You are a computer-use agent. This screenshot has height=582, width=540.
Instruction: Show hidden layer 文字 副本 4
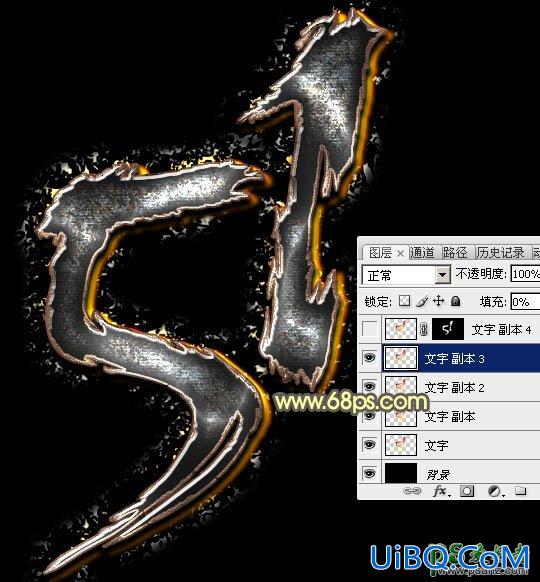[370, 329]
